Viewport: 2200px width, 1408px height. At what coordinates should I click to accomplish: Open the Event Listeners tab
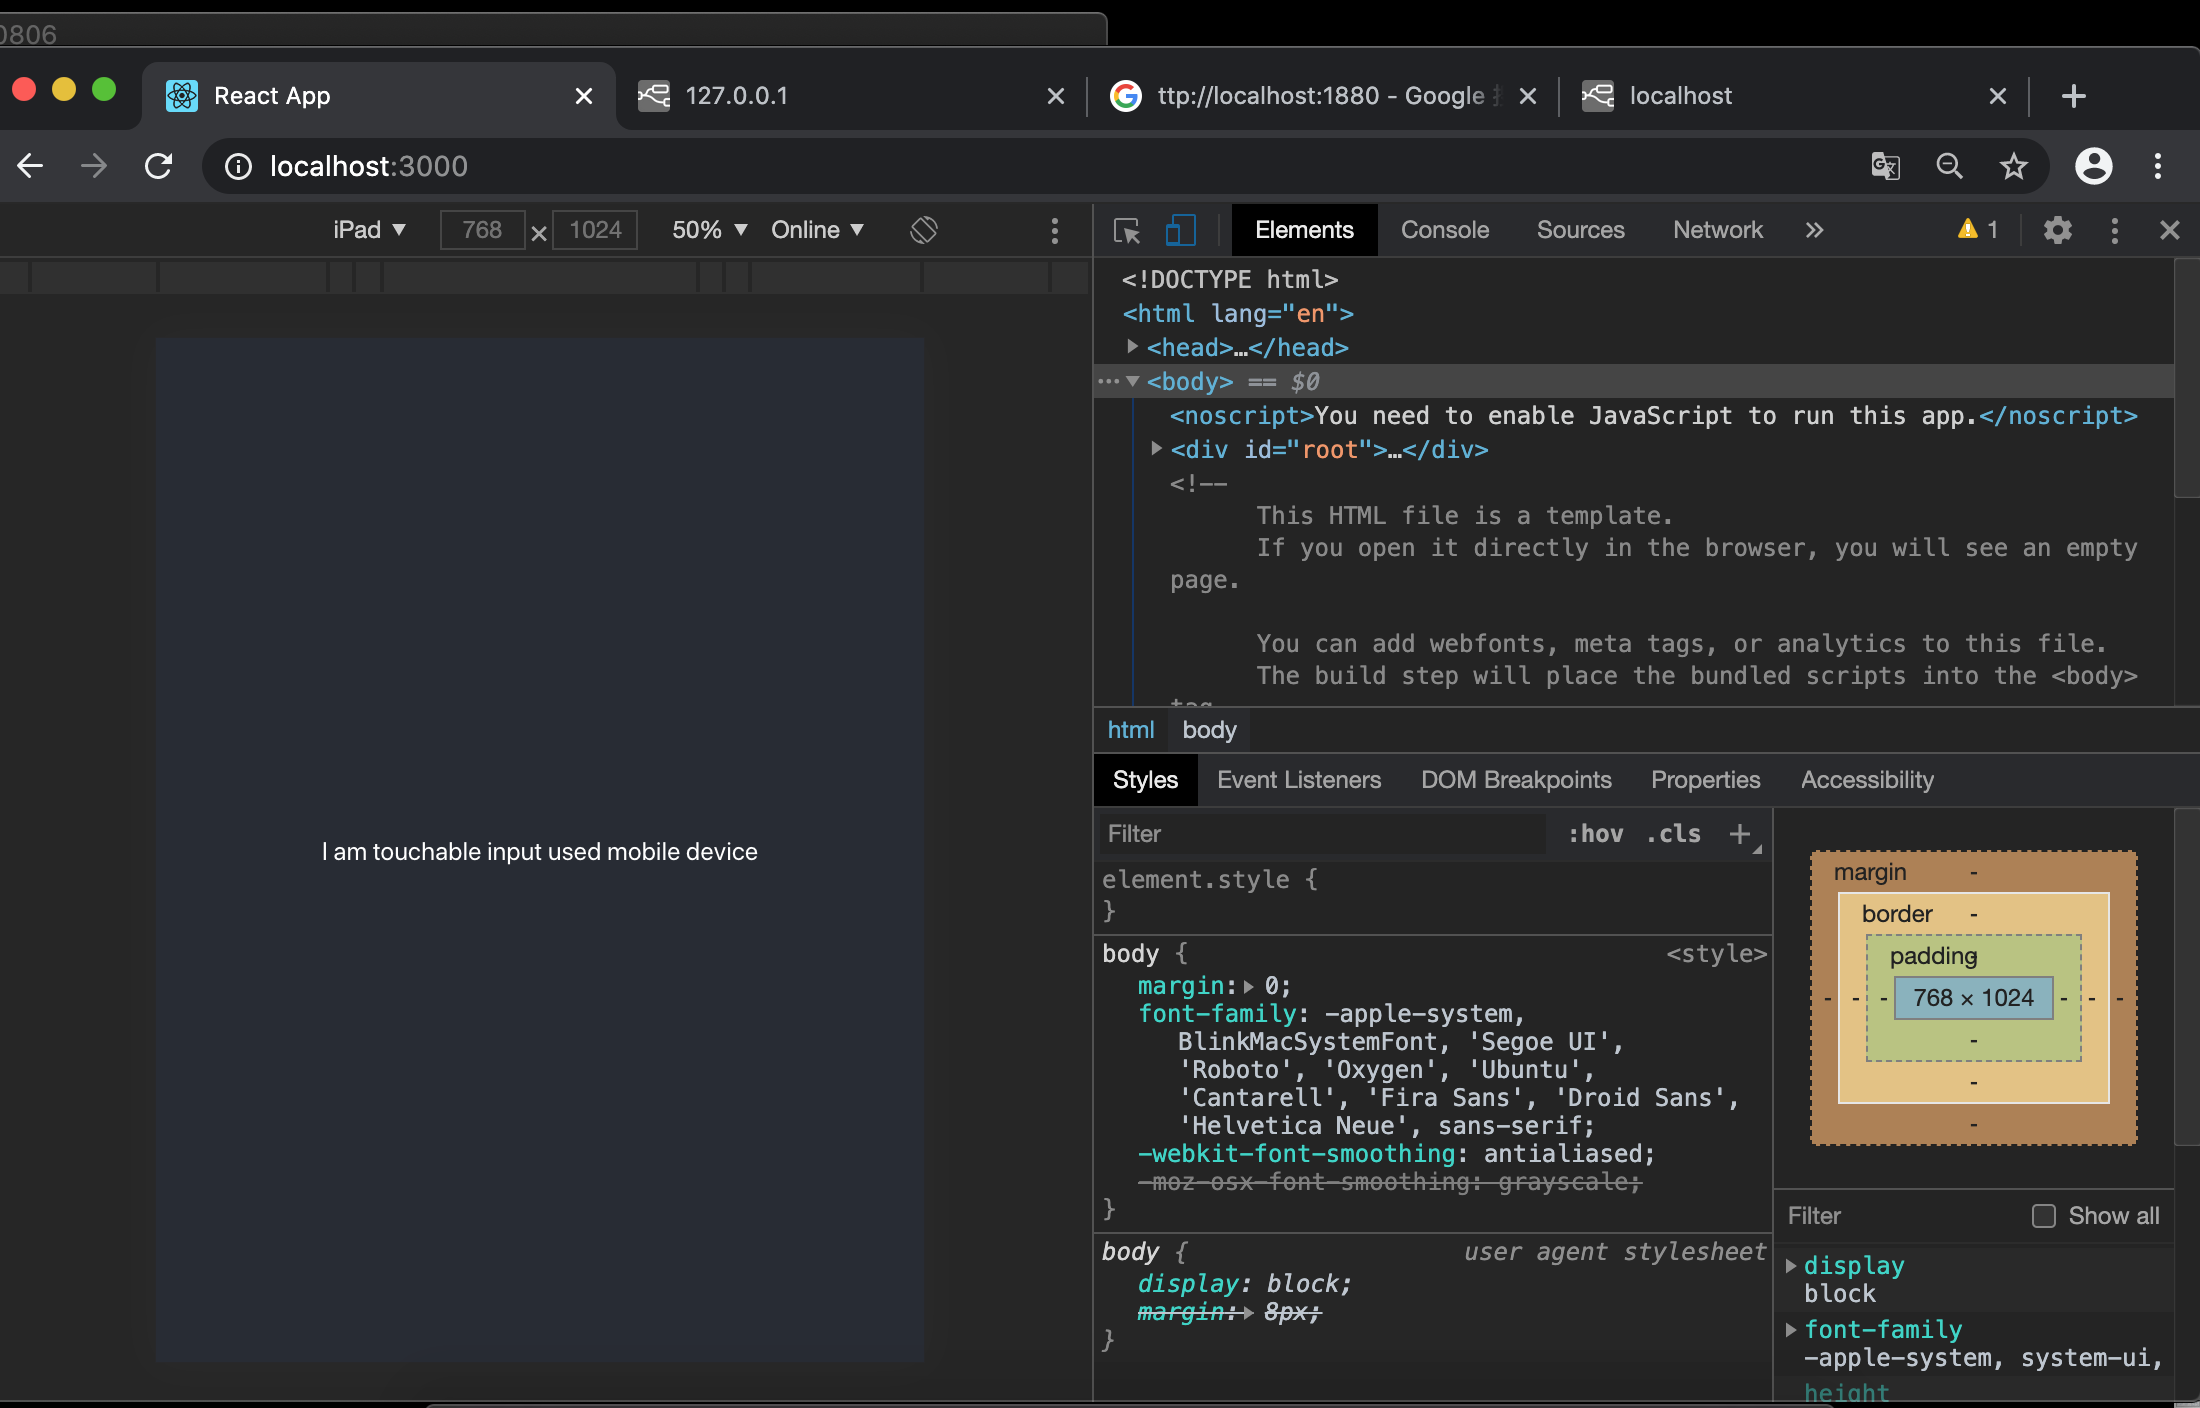pyautogui.click(x=1298, y=780)
